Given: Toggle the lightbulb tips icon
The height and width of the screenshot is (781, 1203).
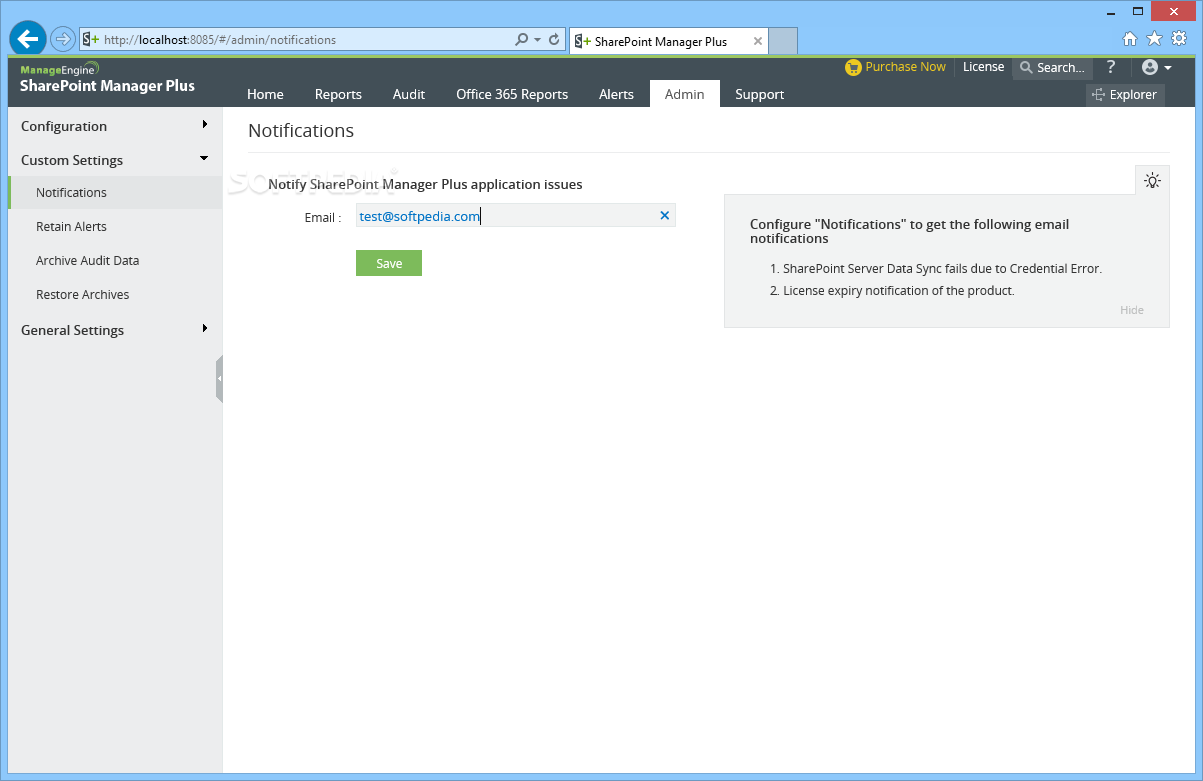Looking at the screenshot, I should [x=1153, y=180].
